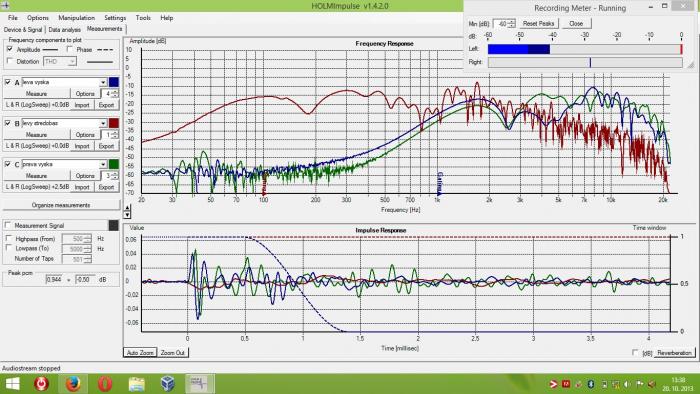Screen dimensions: 700x394
Task: Open File Explorer folder icon
Action: click(x=137, y=384)
